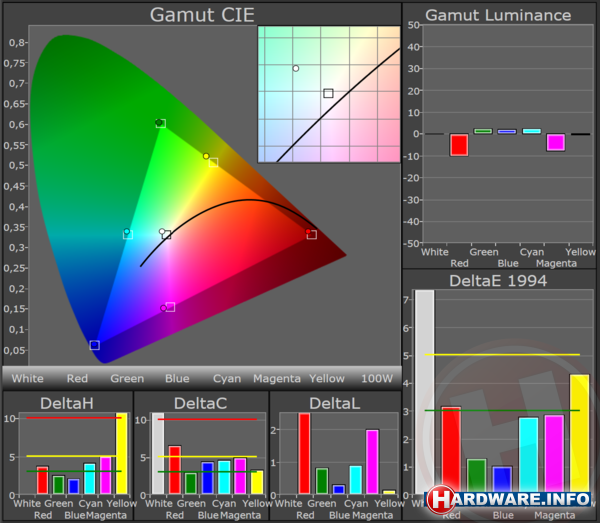Screen dimensions: 600x523
Task: Open the Magenta tab in color strip
Action: tap(277, 379)
